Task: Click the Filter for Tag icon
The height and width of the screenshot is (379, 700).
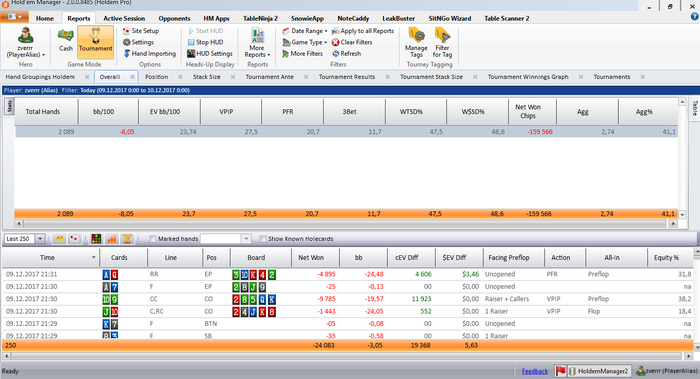Action: pos(442,42)
